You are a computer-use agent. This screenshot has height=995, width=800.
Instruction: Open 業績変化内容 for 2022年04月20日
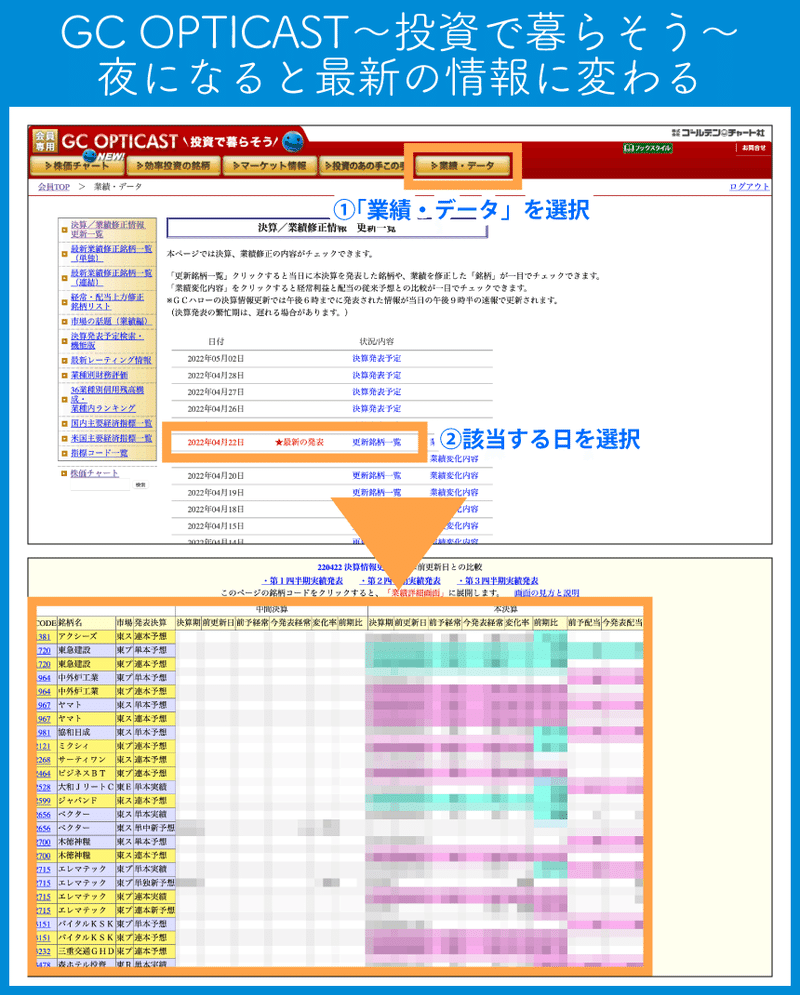(x=454, y=475)
